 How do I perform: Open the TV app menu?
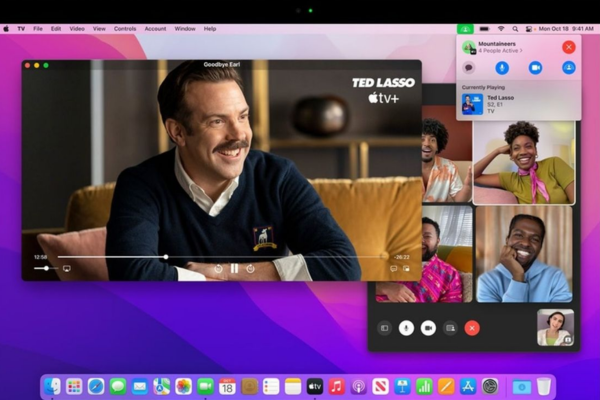coord(21,29)
